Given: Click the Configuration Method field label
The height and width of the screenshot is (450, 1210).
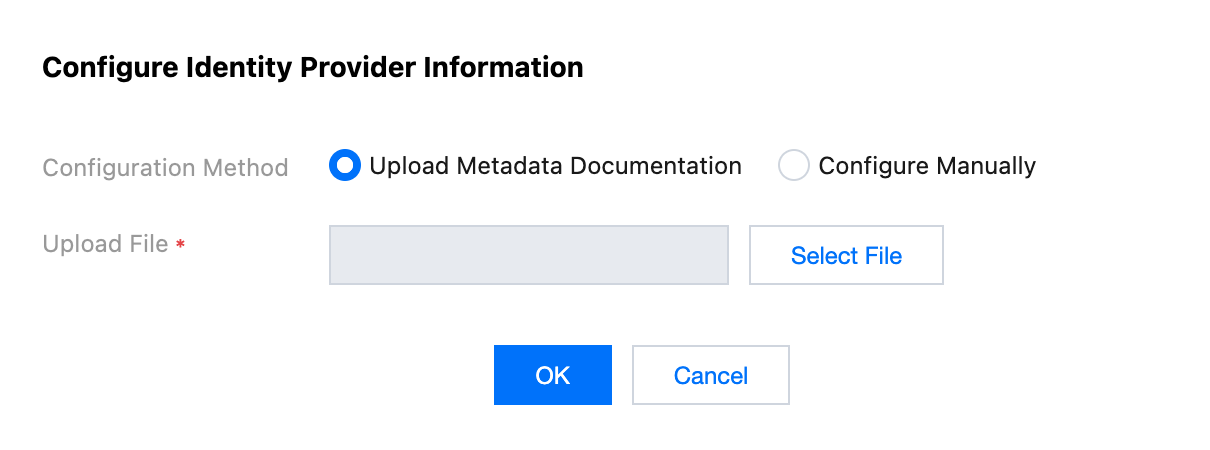Looking at the screenshot, I should coord(165,167).
